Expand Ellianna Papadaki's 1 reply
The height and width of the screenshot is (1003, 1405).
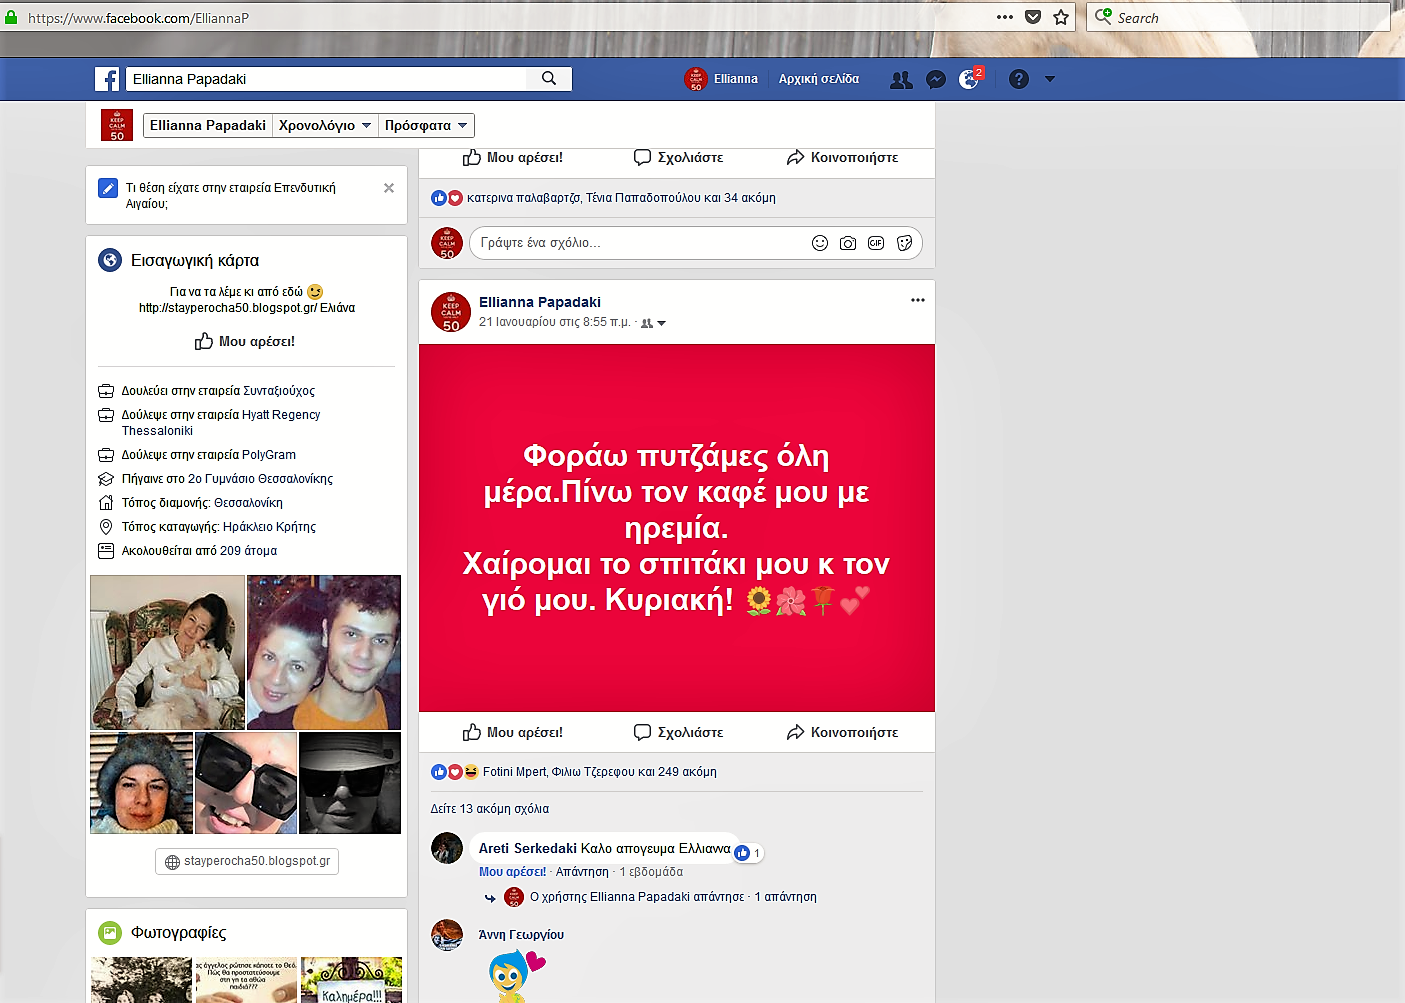673,897
